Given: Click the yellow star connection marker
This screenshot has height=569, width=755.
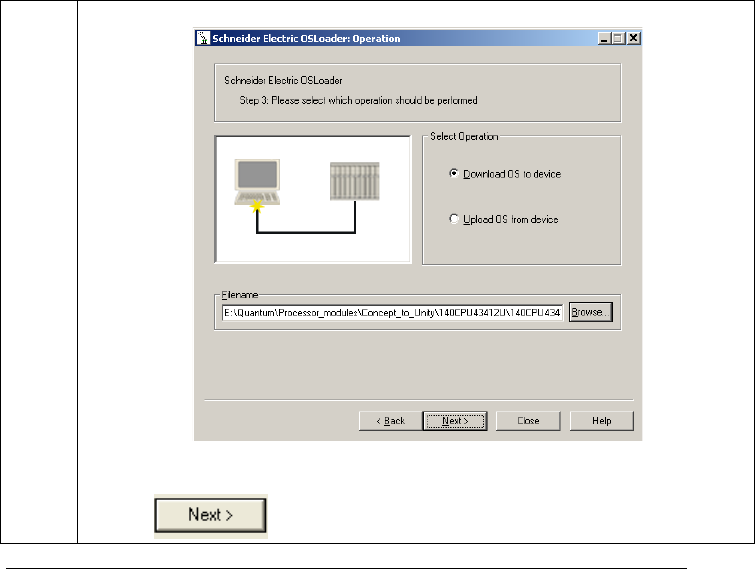Looking at the screenshot, I should [257, 207].
